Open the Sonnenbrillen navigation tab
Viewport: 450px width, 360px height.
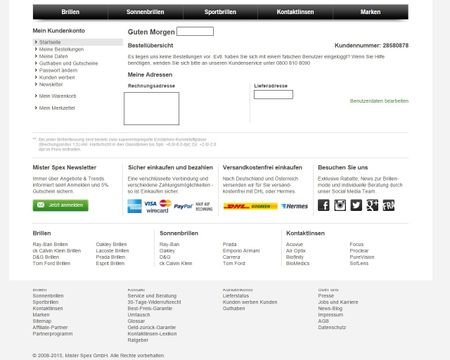click(145, 12)
